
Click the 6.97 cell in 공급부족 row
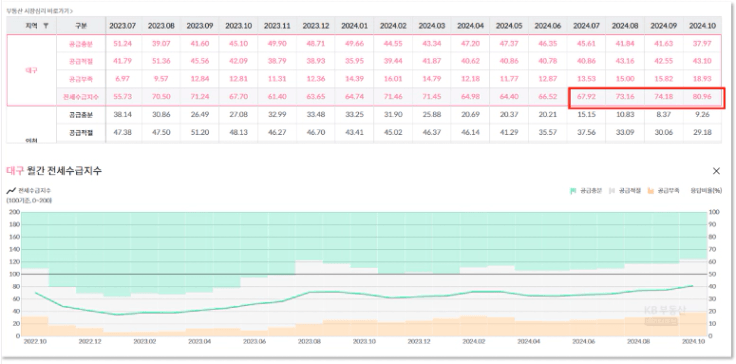click(123, 79)
